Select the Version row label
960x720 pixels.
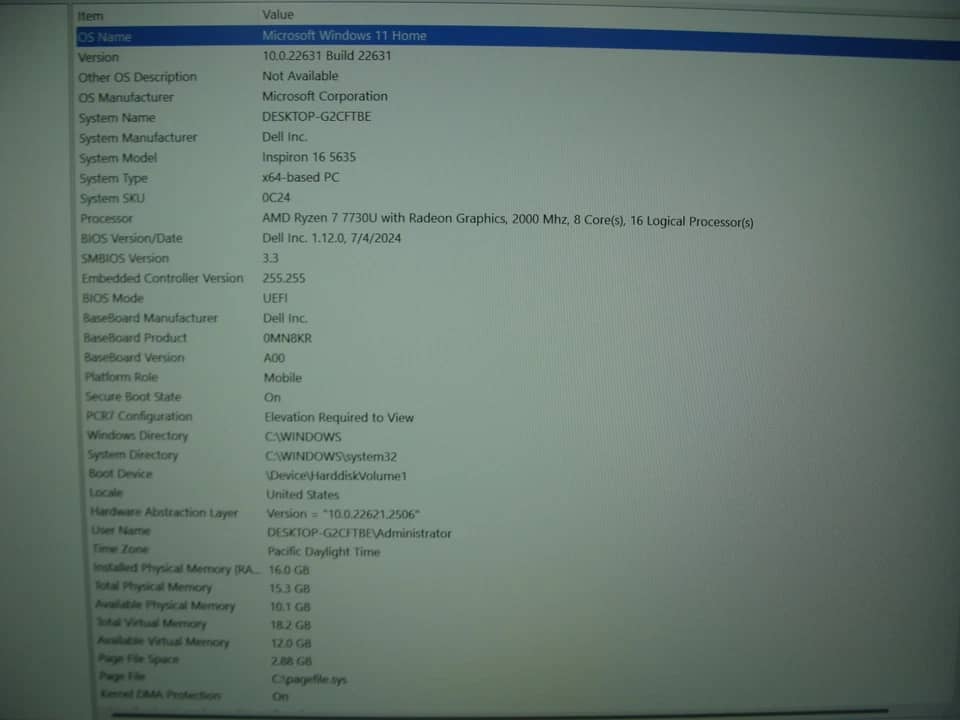point(99,57)
